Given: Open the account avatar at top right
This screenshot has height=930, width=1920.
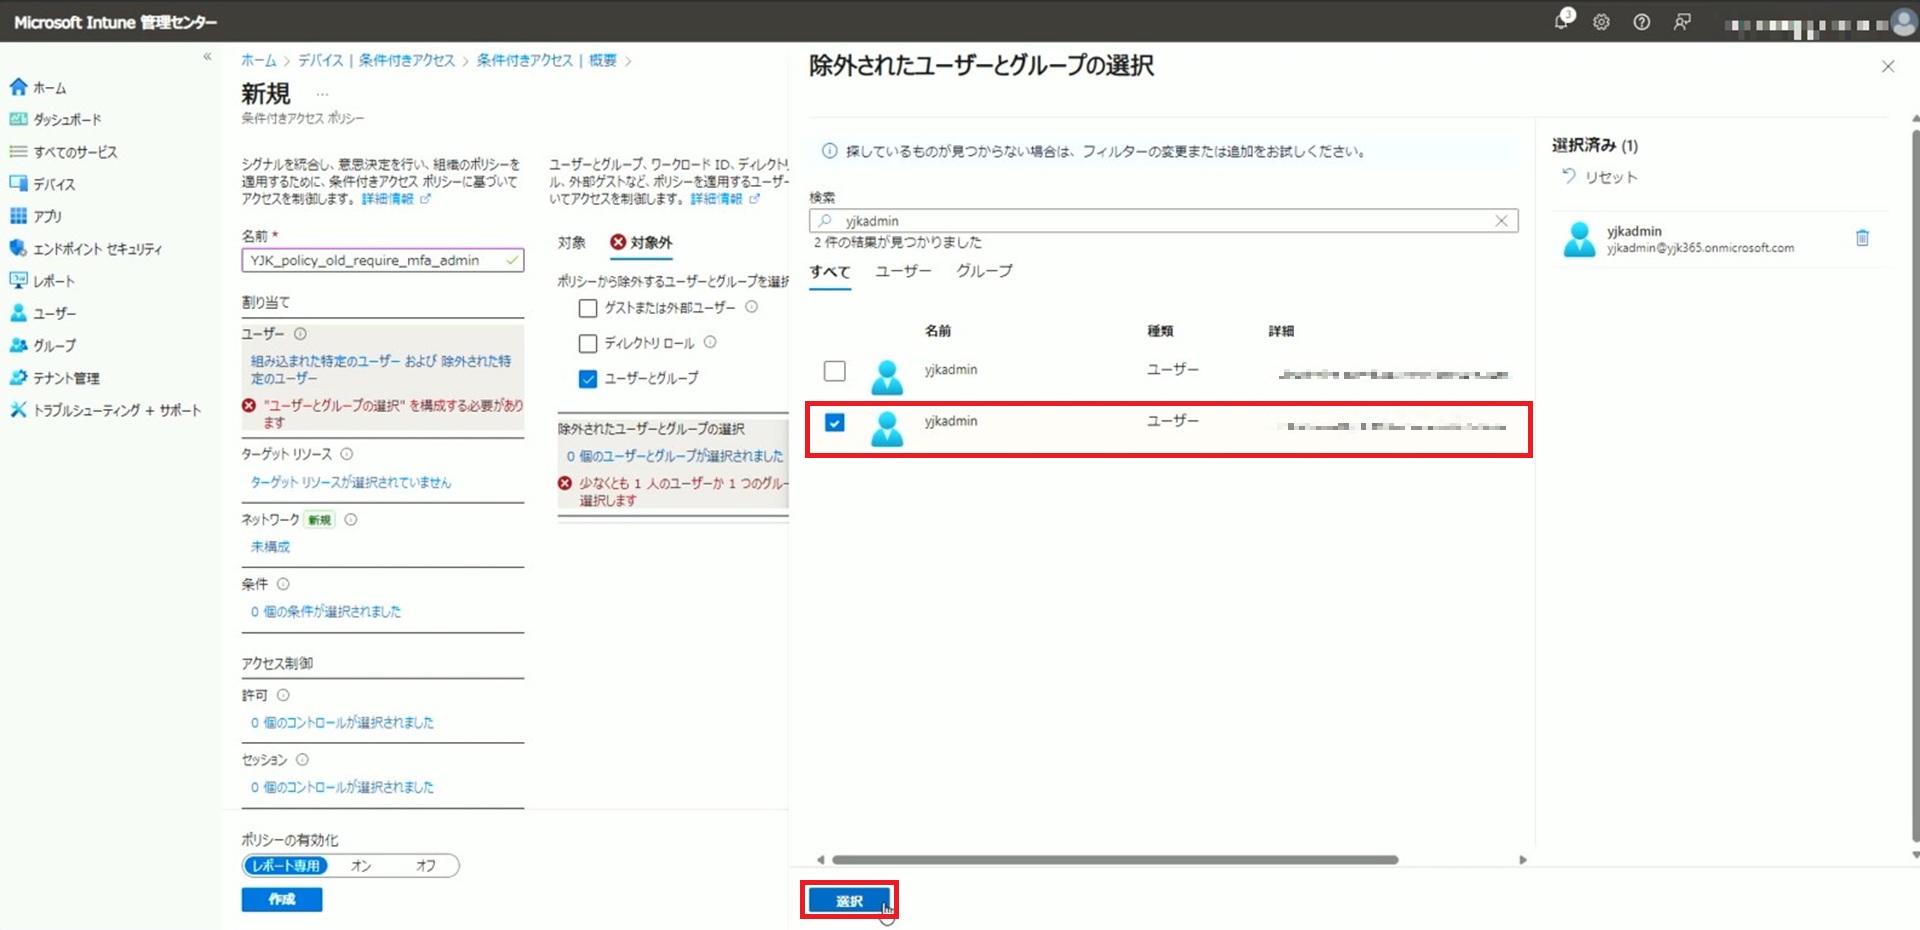Looking at the screenshot, I should point(1903,23).
